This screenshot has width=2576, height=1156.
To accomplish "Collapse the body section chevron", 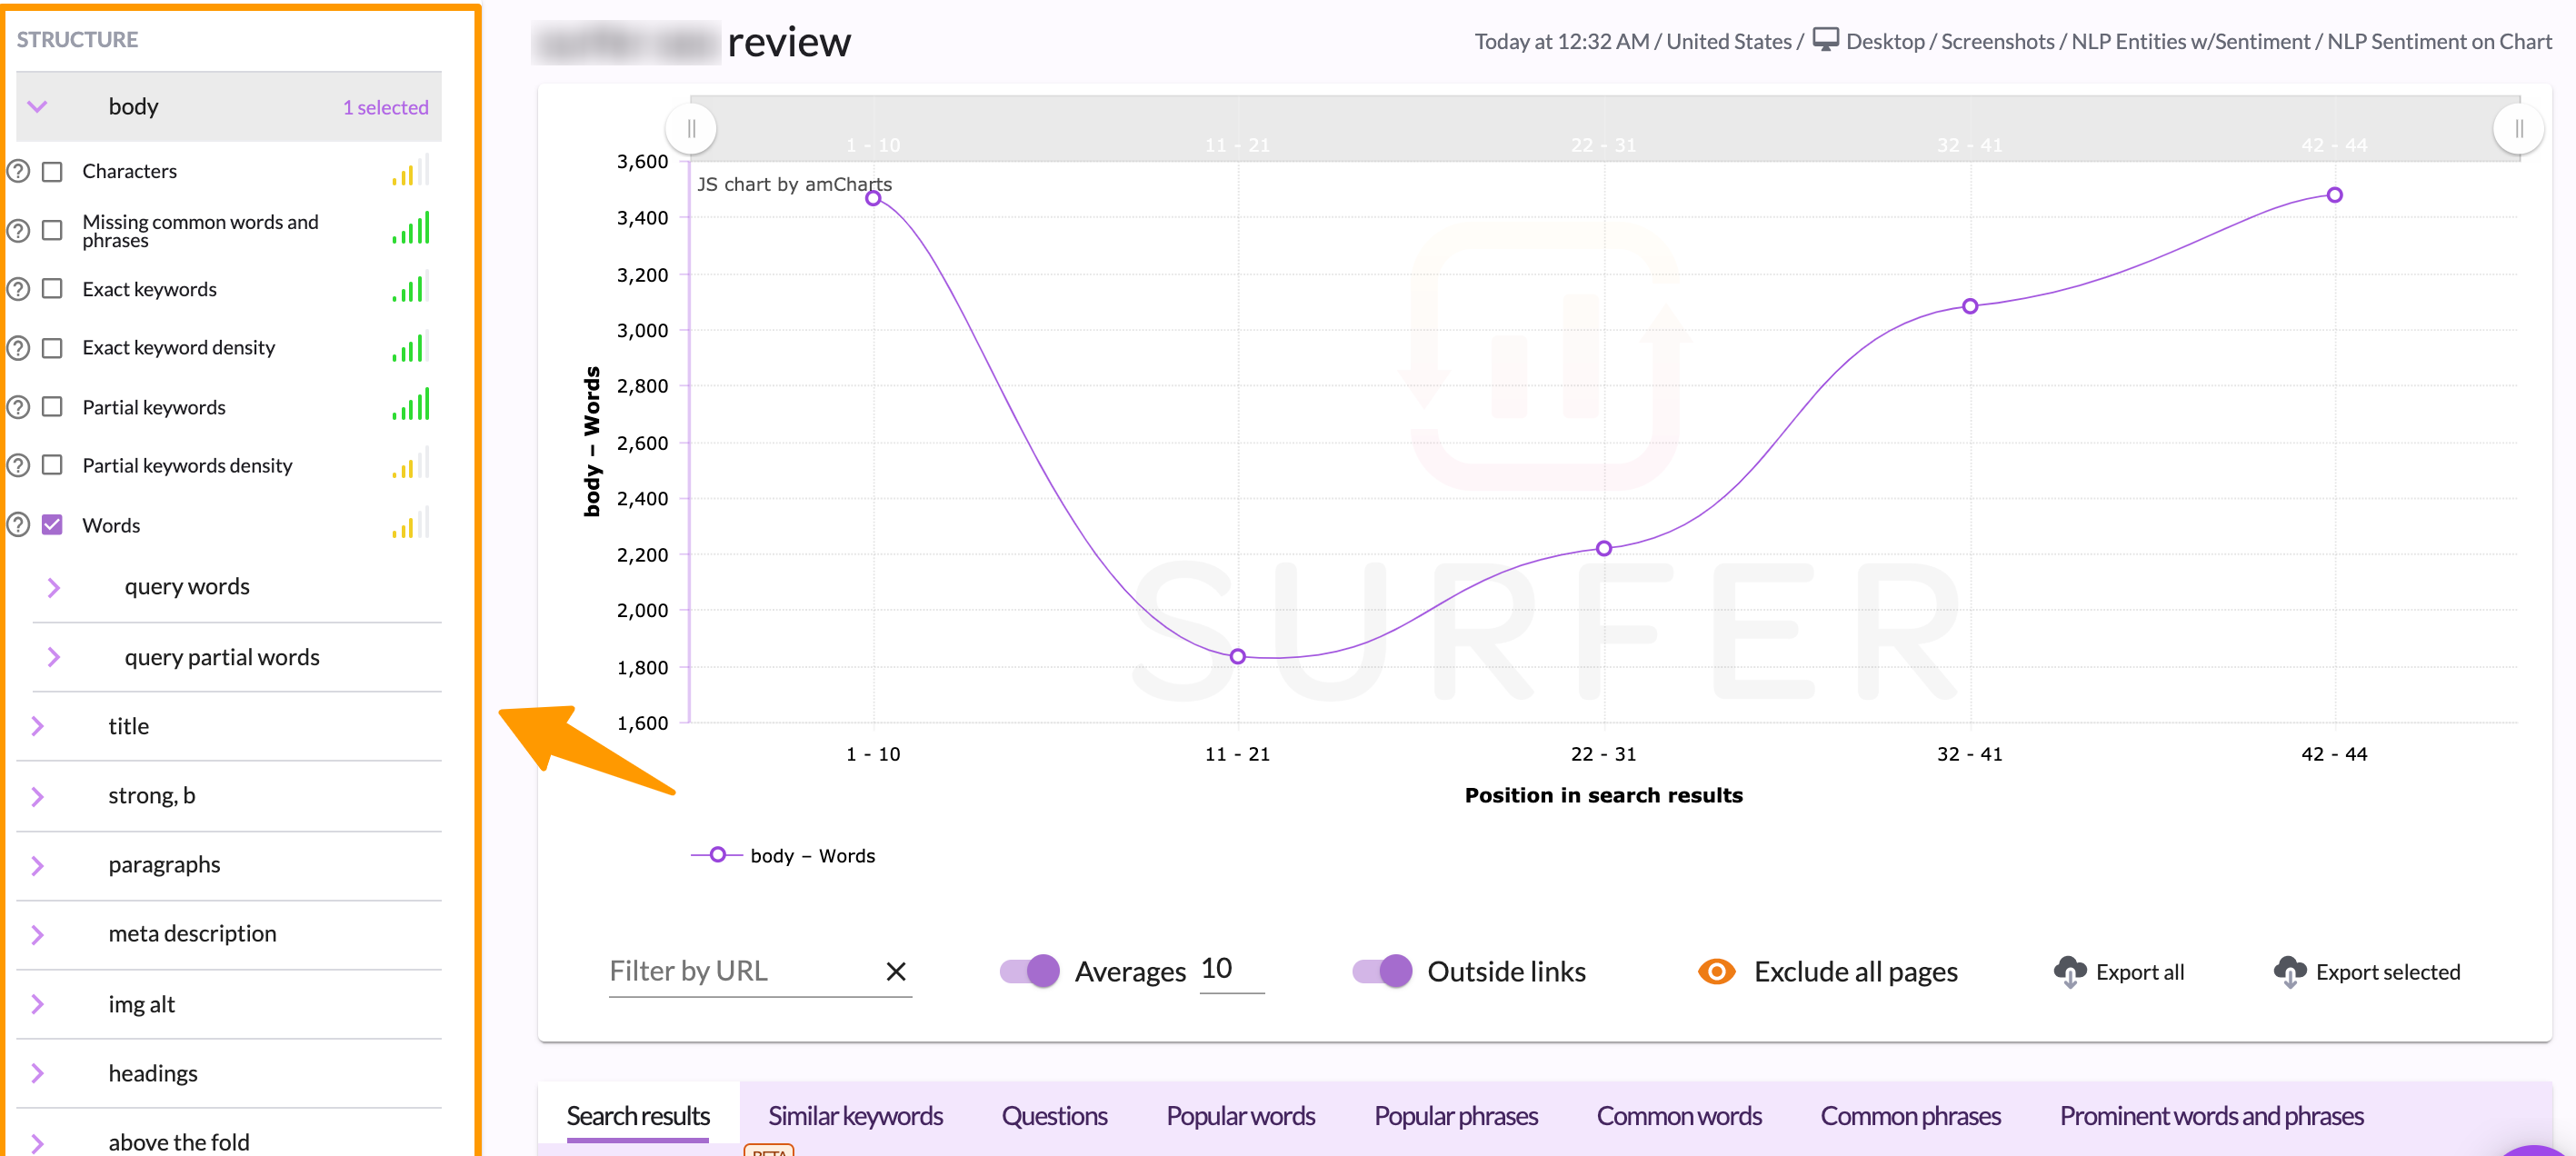I will tap(37, 106).
